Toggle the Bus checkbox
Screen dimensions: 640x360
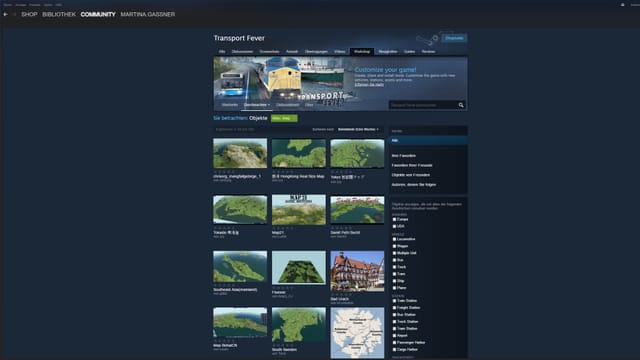coord(394,260)
